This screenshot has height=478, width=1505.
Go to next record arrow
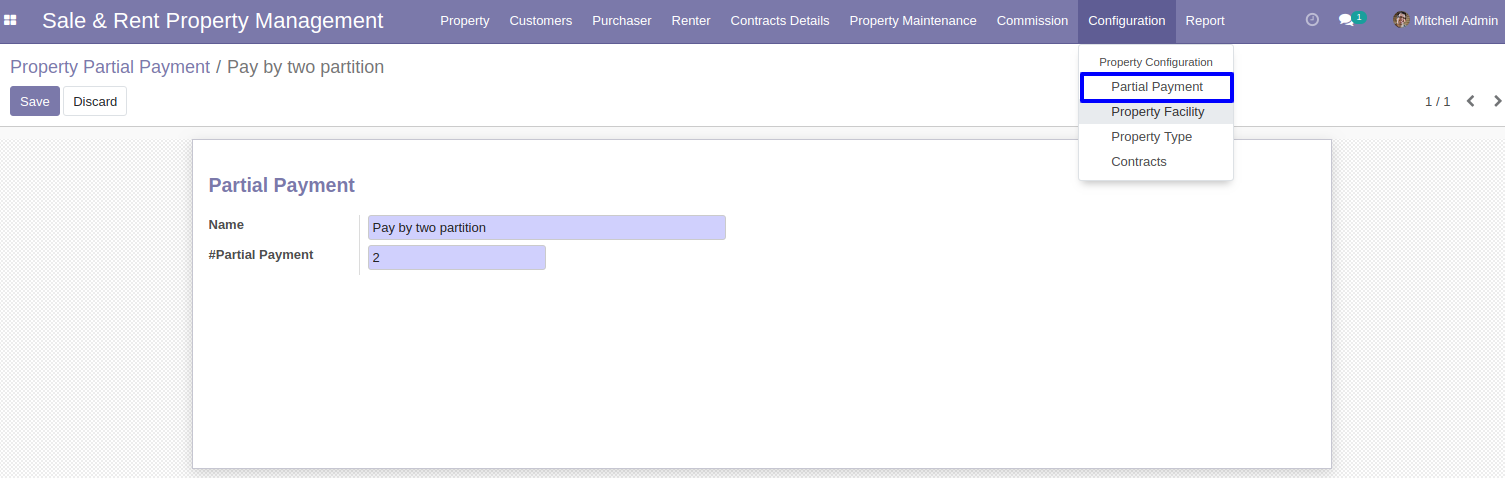(1497, 101)
